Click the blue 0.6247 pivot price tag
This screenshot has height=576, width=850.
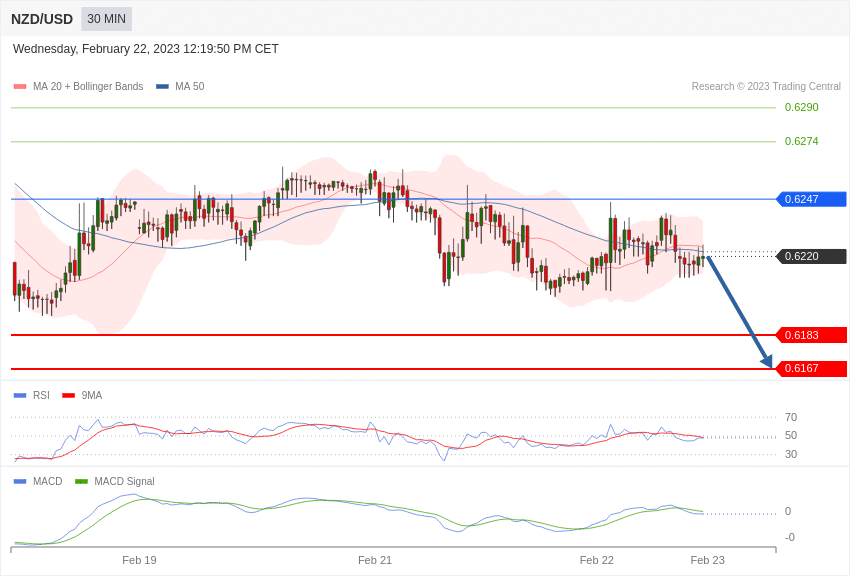point(812,199)
